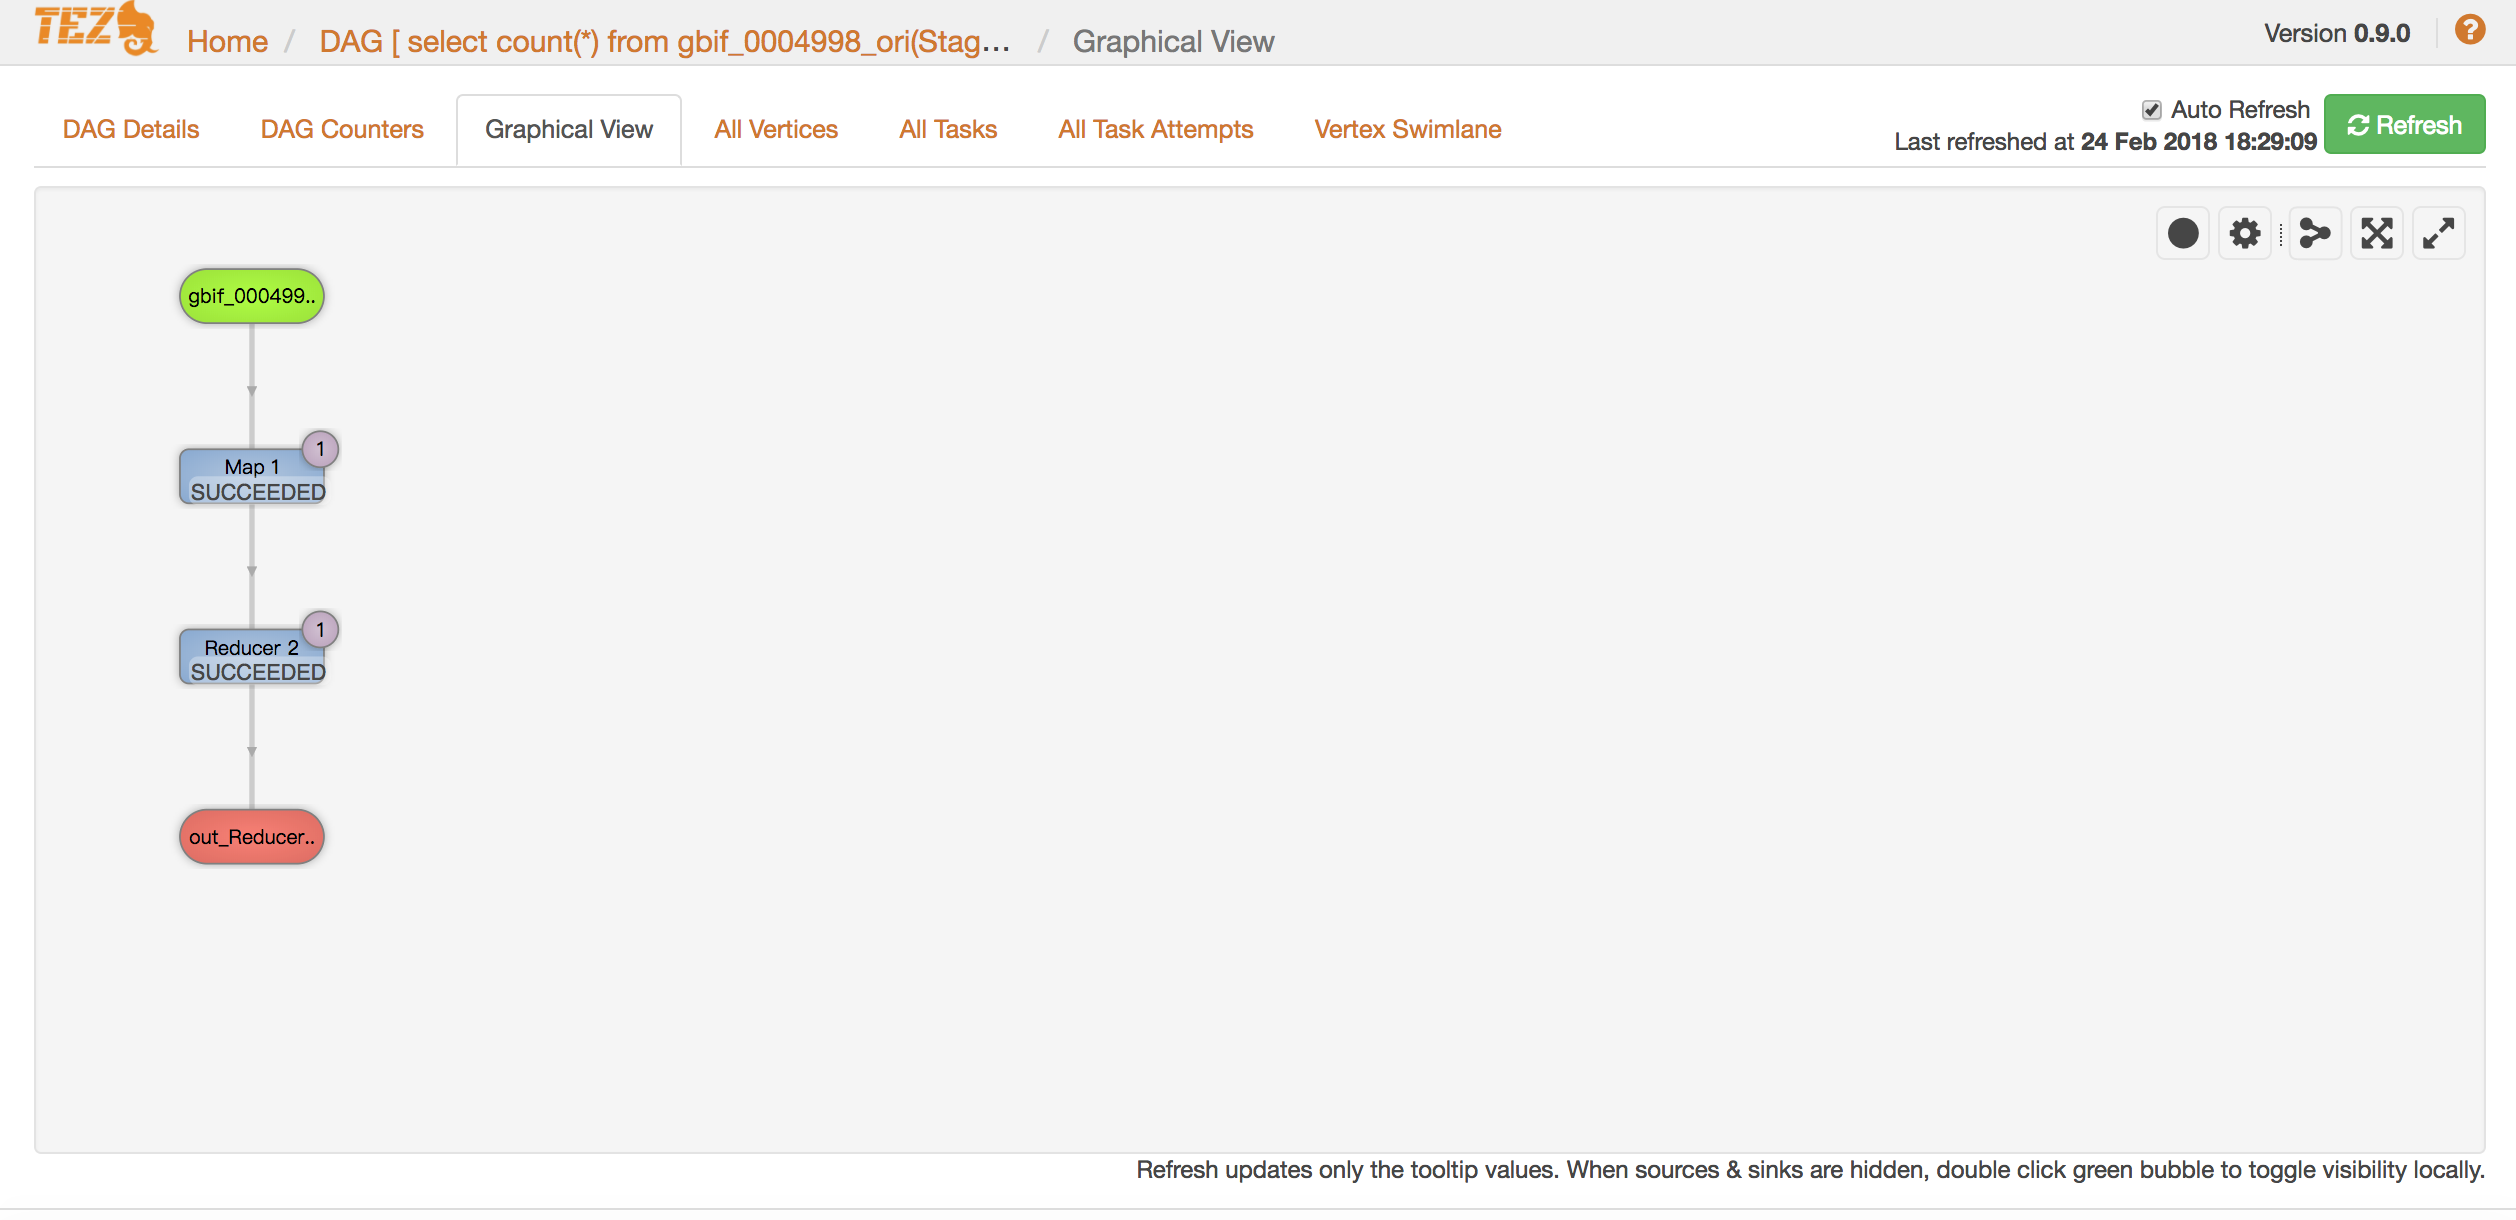Toggle the Auto Refresh checkbox
This screenshot has height=1220, width=2516.
(x=2152, y=110)
